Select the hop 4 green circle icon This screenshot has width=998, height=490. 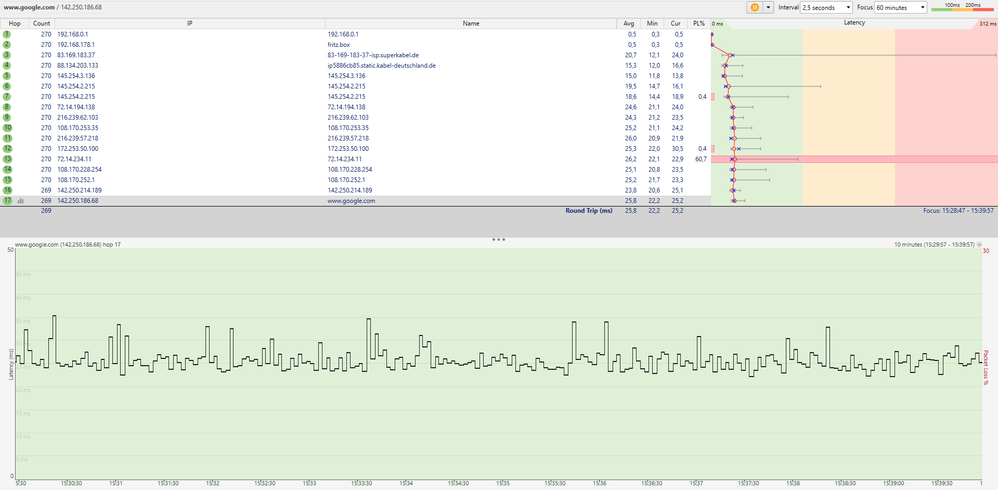click(x=7, y=65)
